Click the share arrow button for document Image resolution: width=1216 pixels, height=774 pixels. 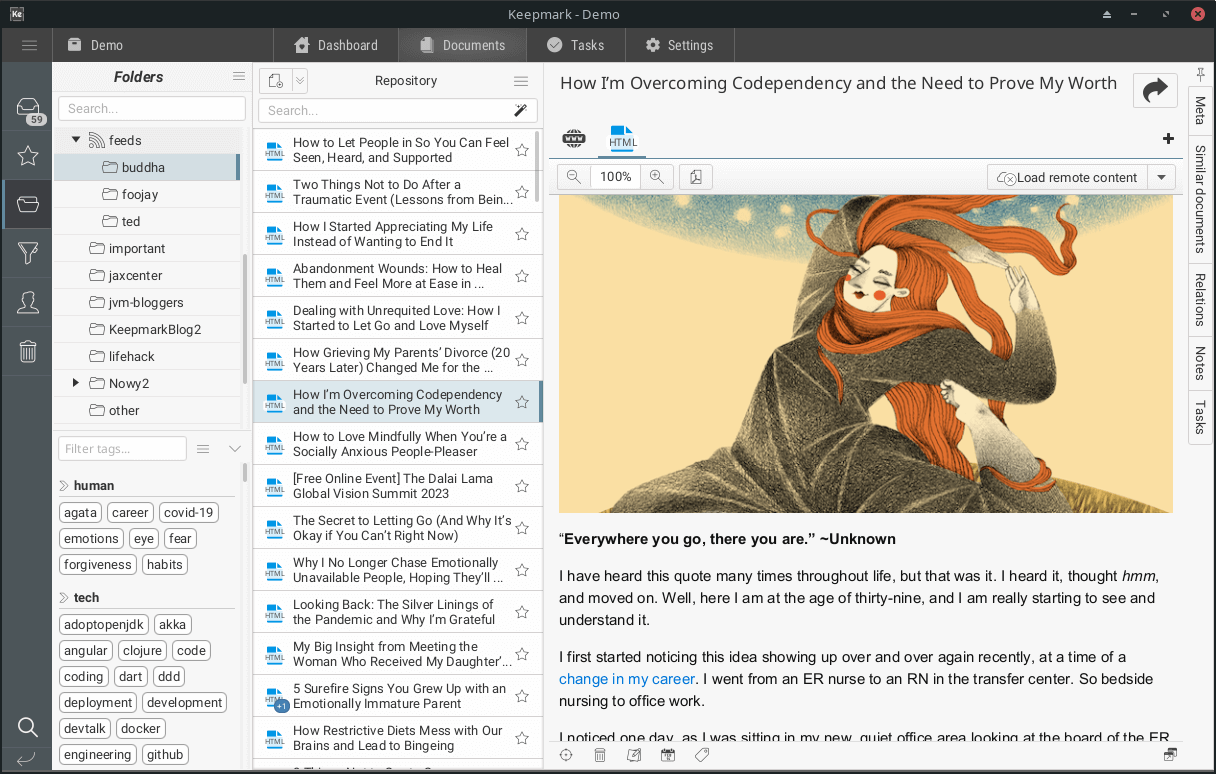pos(1155,90)
